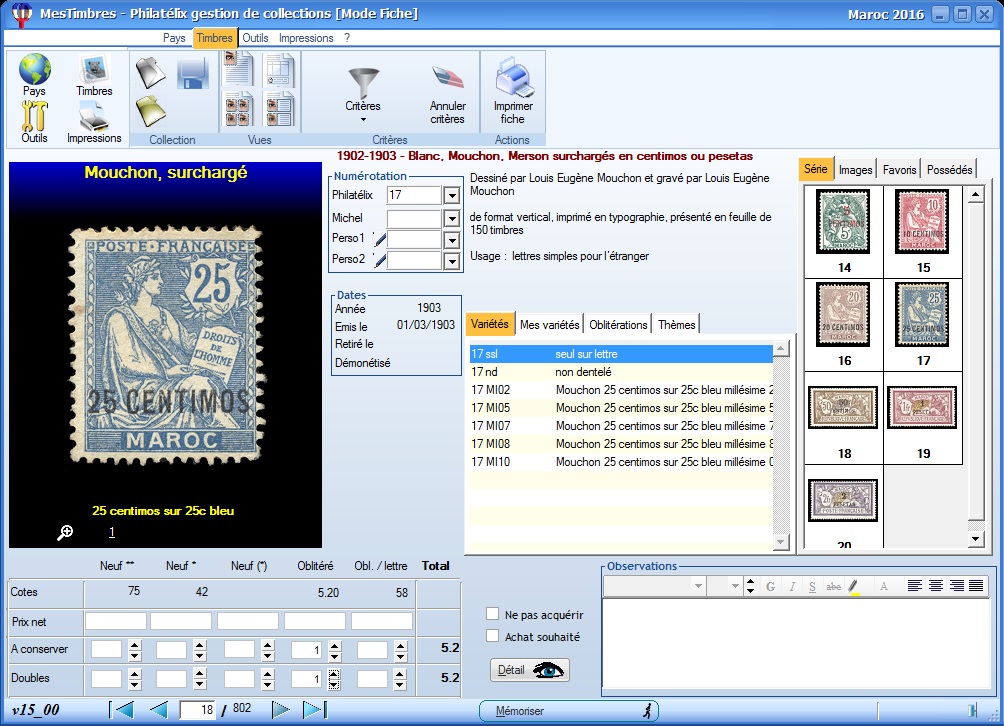Click down arrow of series thumbnails scrollbar
Viewport: 1004px width, 726px height.
click(x=975, y=539)
